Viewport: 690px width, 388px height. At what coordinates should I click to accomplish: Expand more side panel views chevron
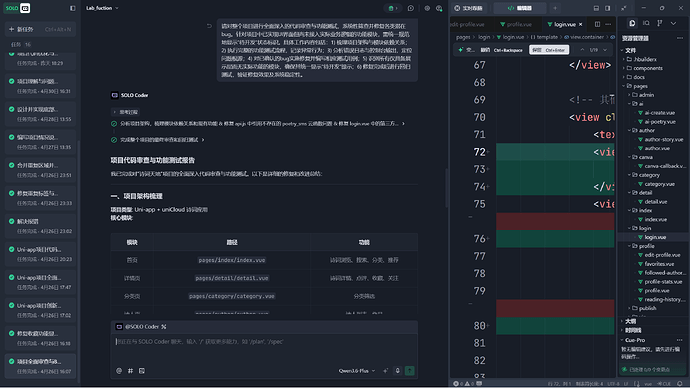point(673,23)
